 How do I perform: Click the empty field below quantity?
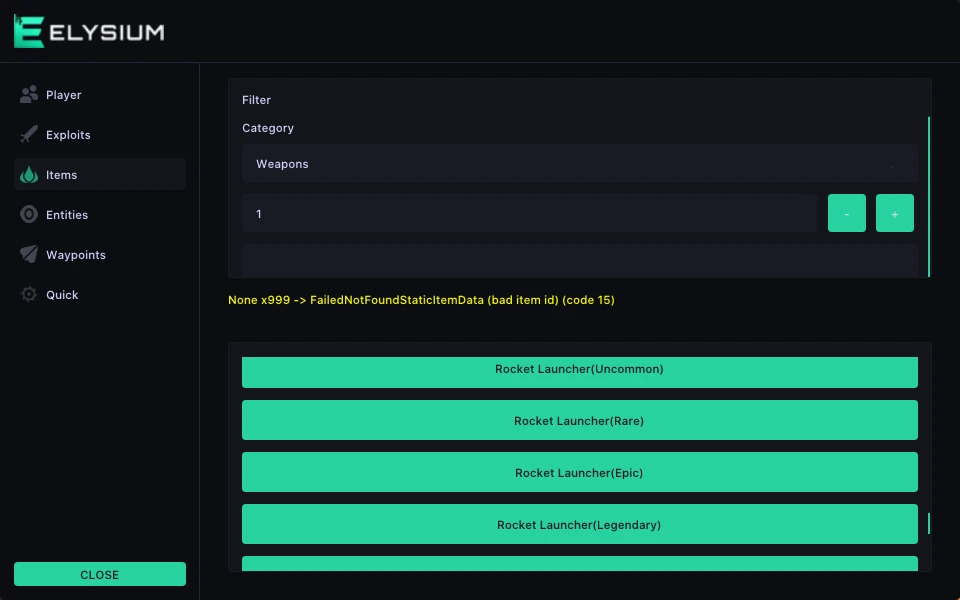(579, 261)
